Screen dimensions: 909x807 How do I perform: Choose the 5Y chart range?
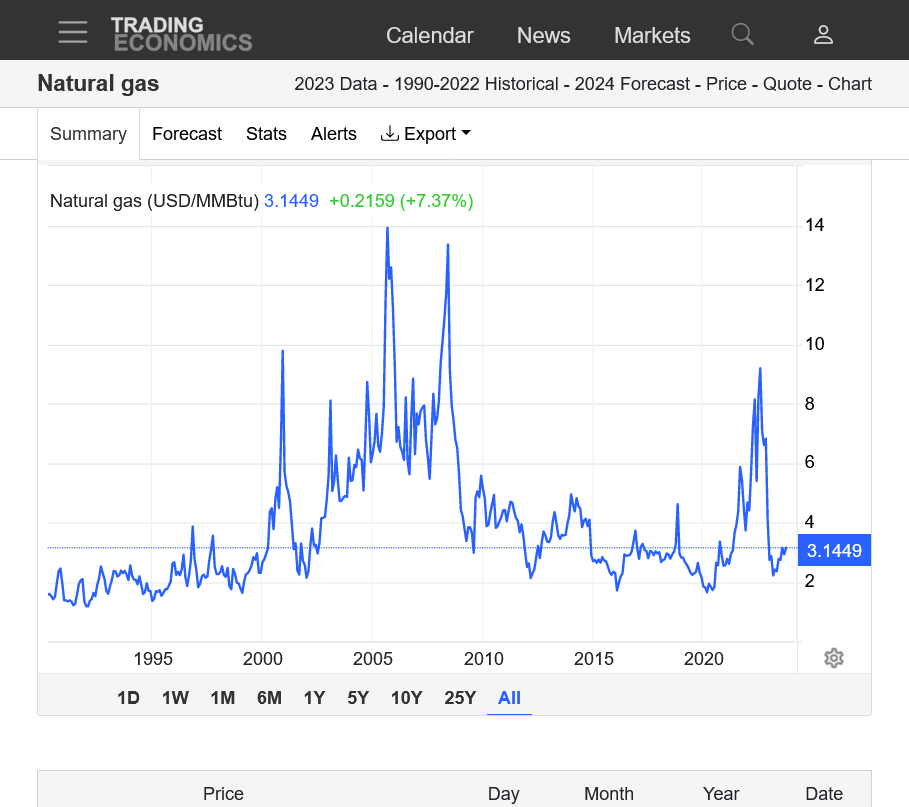pos(358,698)
